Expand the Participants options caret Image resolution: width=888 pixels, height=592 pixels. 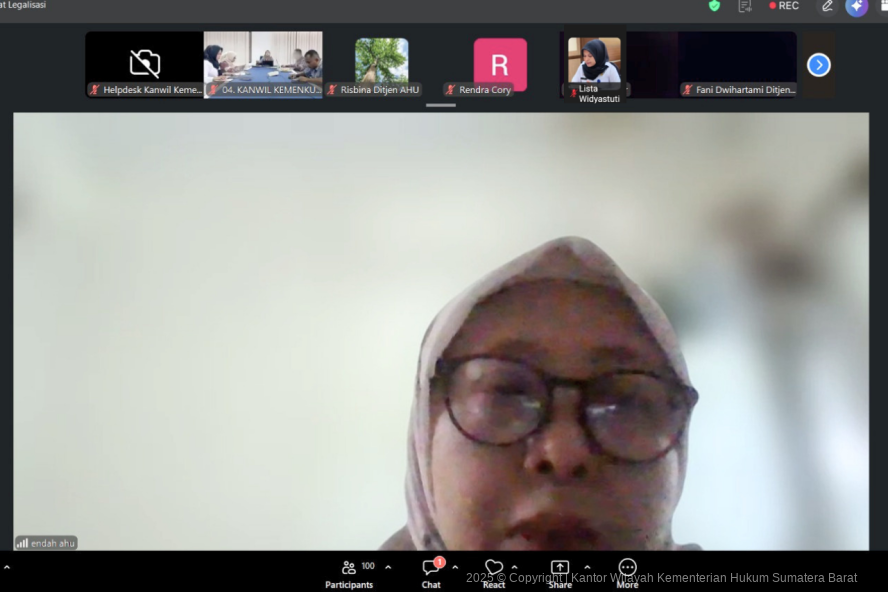click(388, 567)
